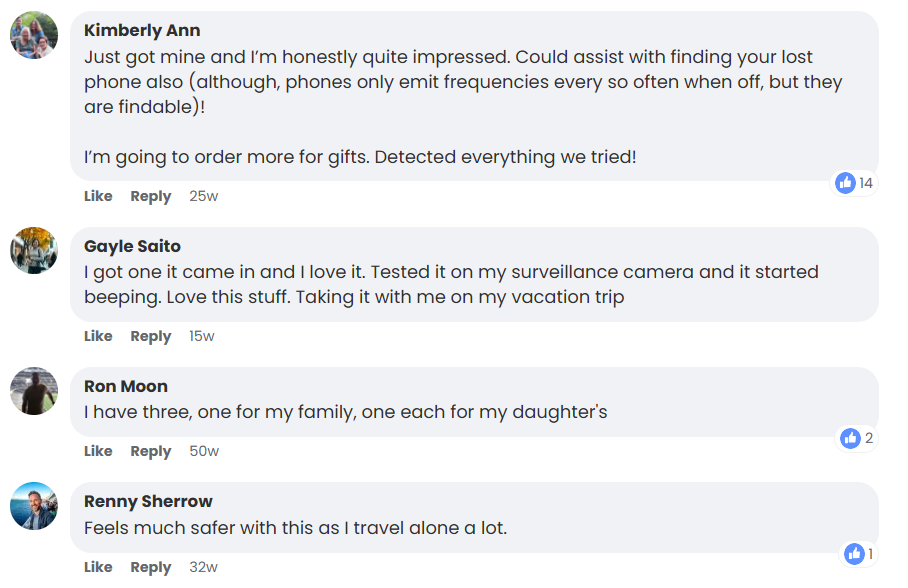Like Kimberly Ann's comment
Viewport: 908px width, 588px height.
pos(98,196)
